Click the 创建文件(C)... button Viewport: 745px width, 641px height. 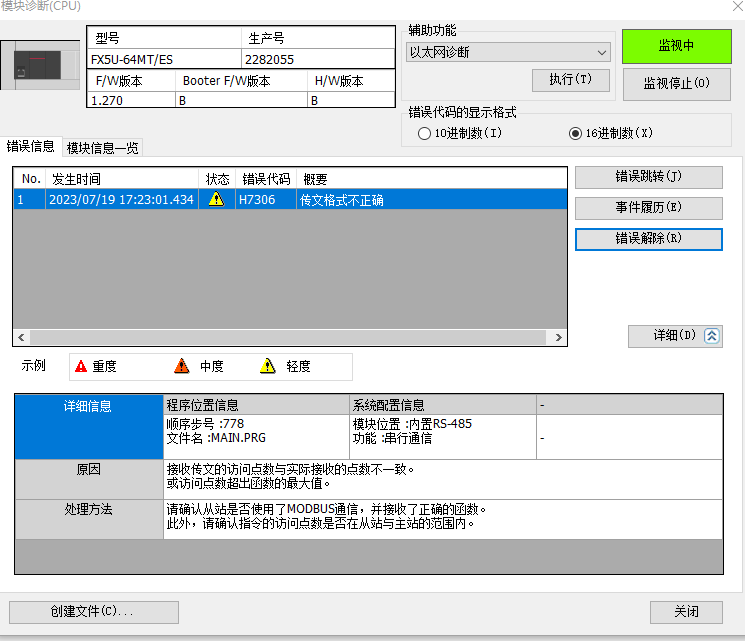[93, 611]
